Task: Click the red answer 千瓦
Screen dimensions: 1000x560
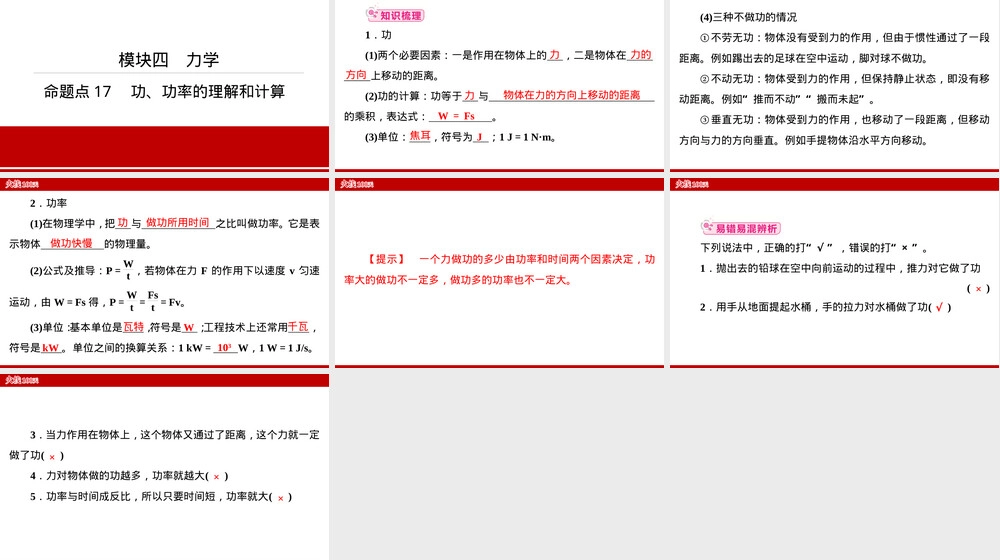Action: click(298, 327)
